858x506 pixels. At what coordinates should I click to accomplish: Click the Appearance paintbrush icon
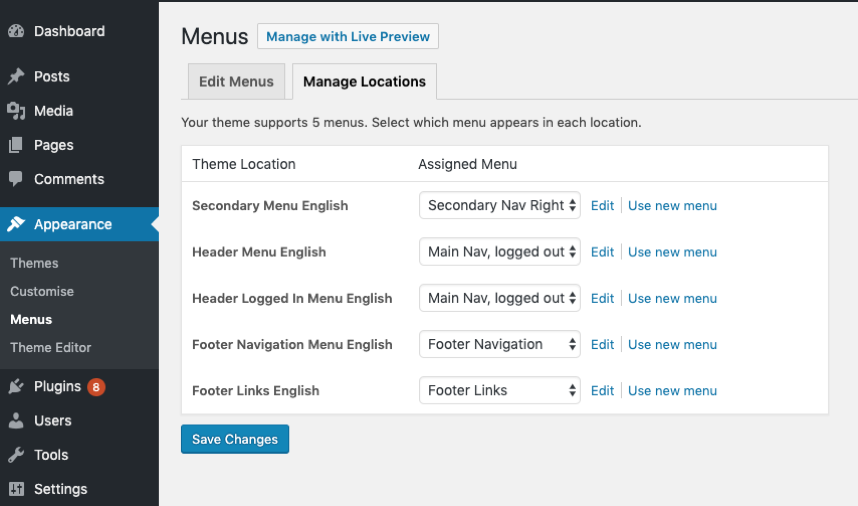coord(16,224)
